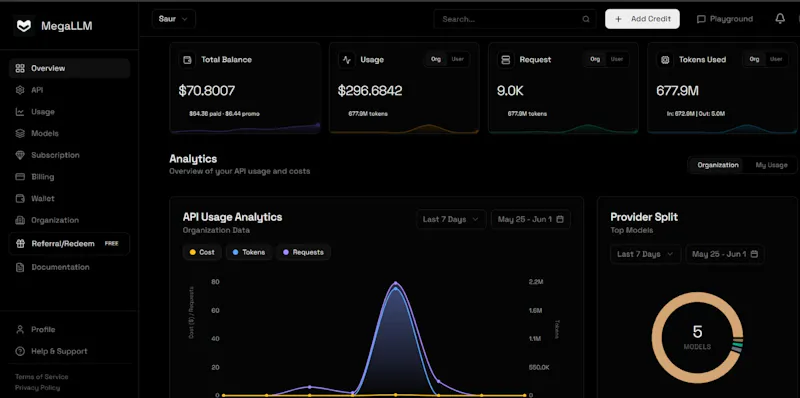Open Last 7 Days dropdown in API Usage Analytics
Viewport: 800px width, 398px height.
[x=451, y=219]
